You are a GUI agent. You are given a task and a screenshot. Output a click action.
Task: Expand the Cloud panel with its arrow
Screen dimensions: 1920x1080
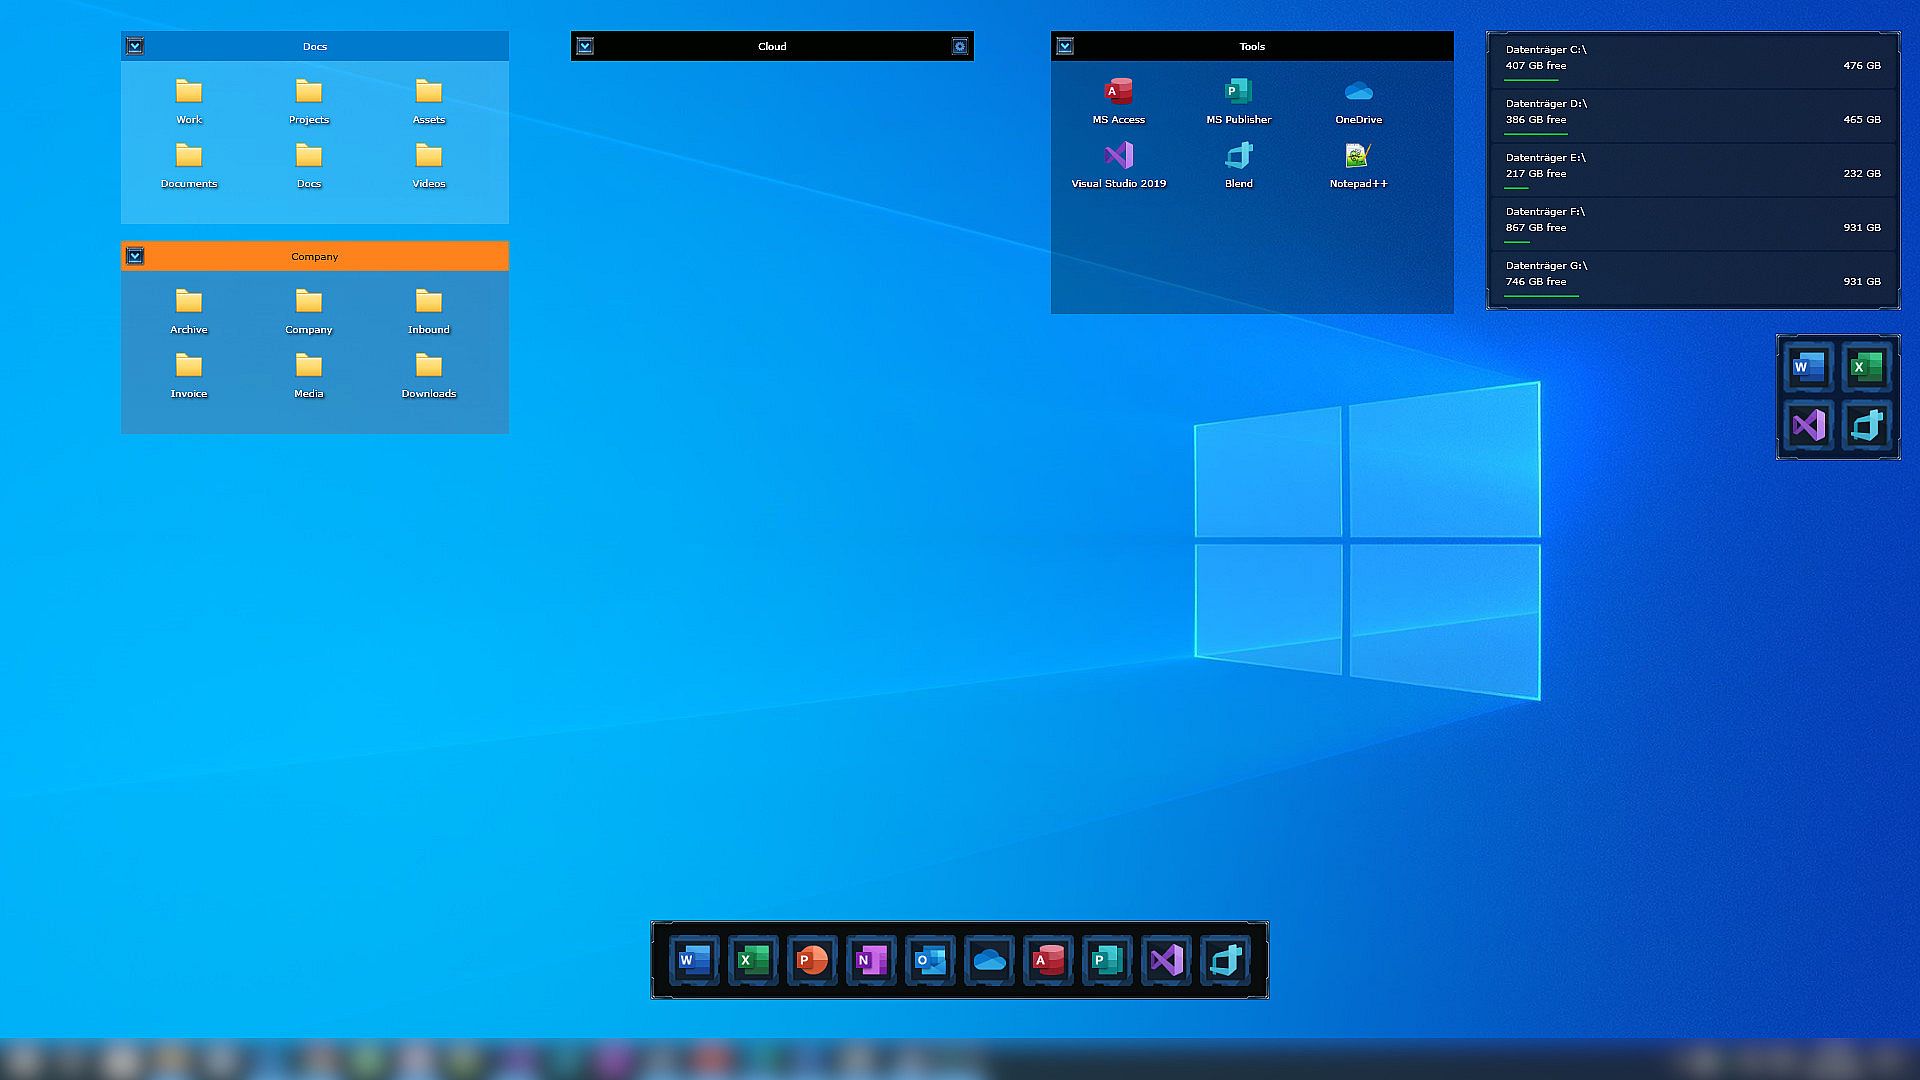[585, 46]
